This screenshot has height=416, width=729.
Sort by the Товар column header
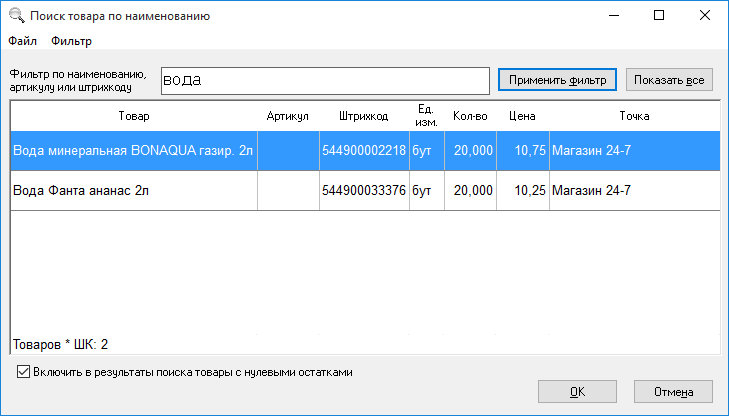(x=133, y=116)
